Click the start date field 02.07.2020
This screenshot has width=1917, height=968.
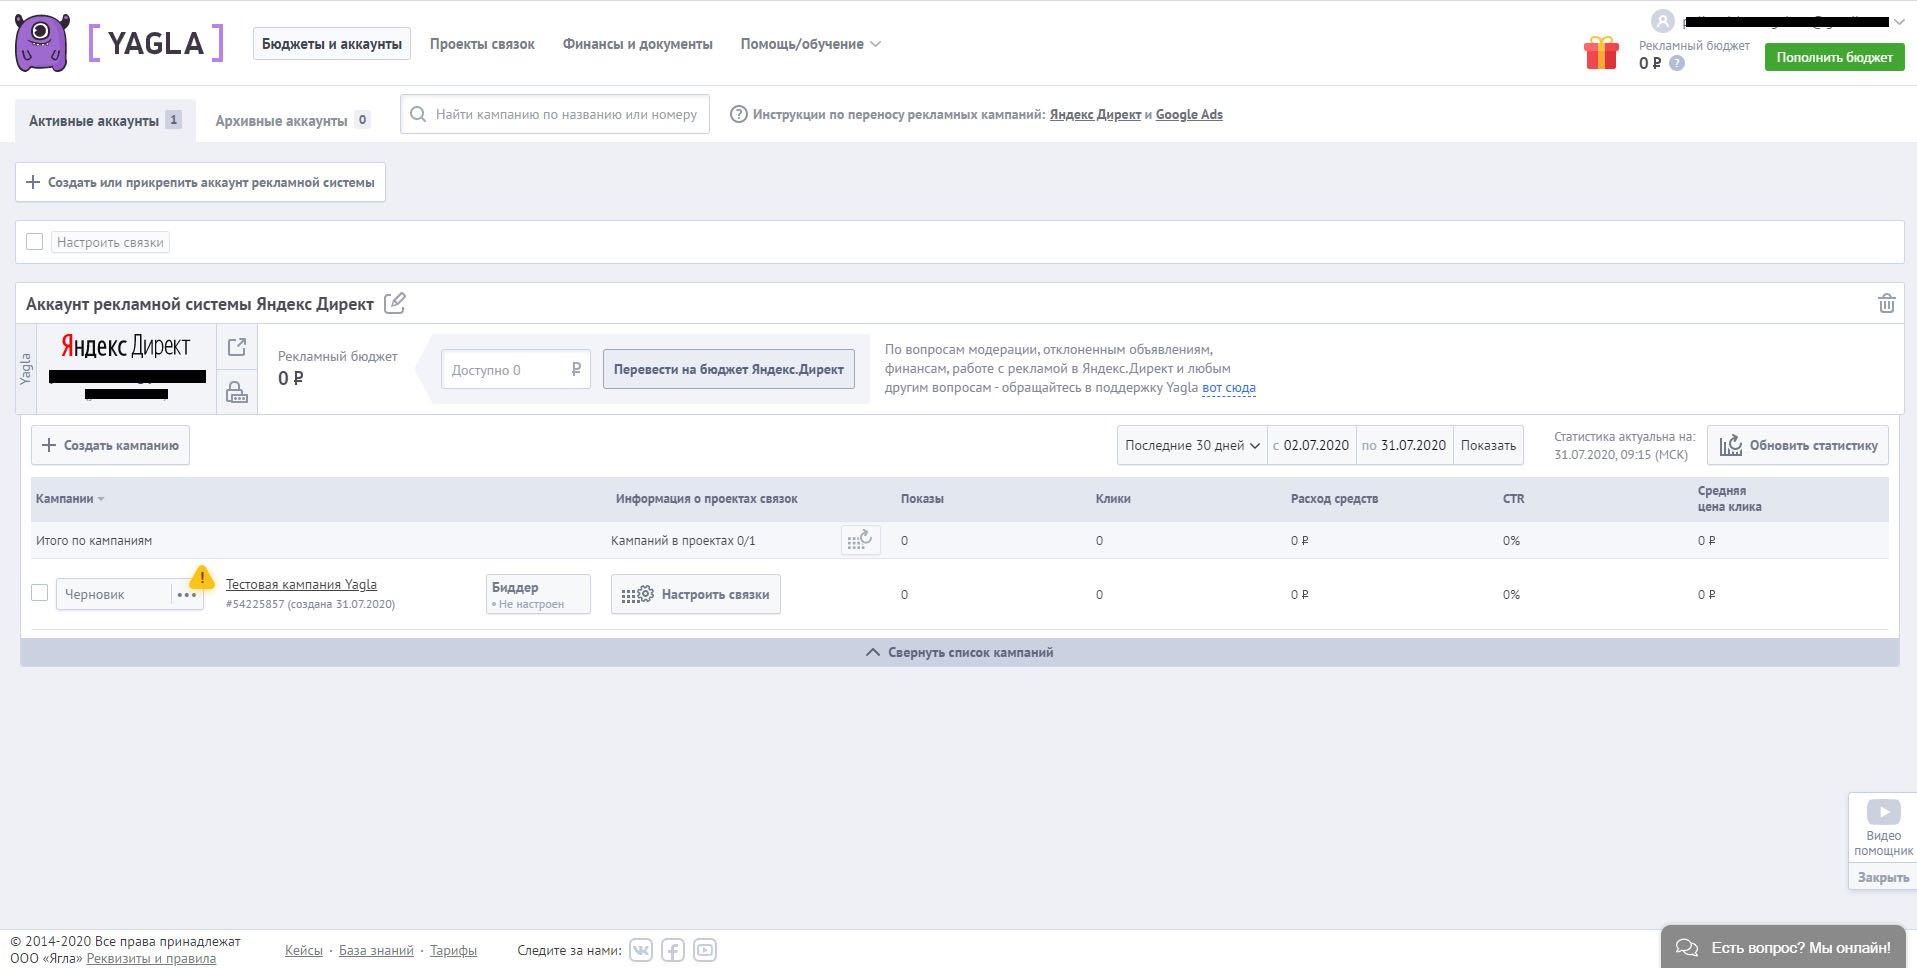tap(1311, 446)
